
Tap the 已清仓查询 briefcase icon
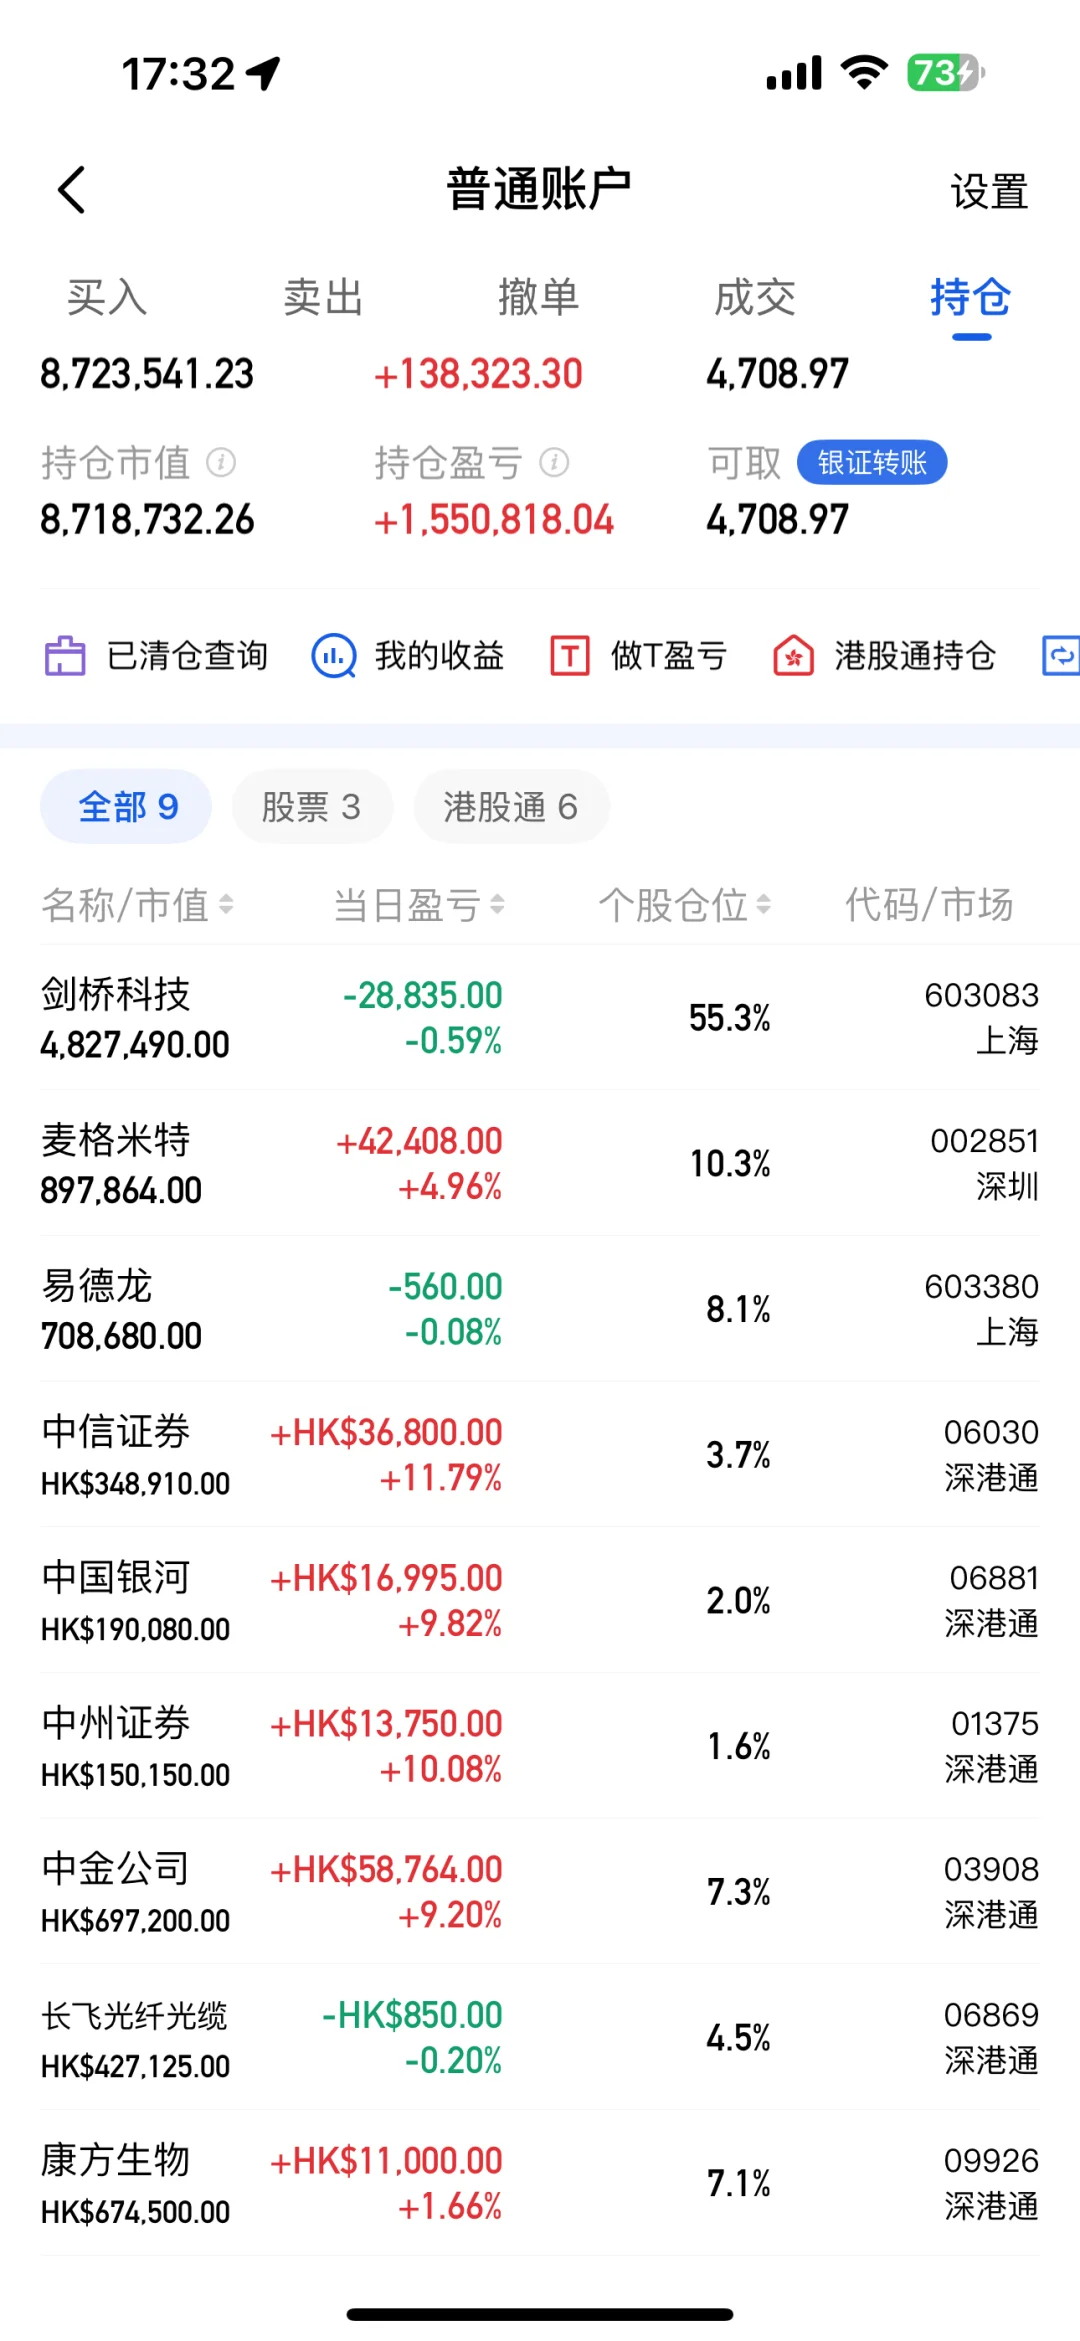(x=66, y=656)
